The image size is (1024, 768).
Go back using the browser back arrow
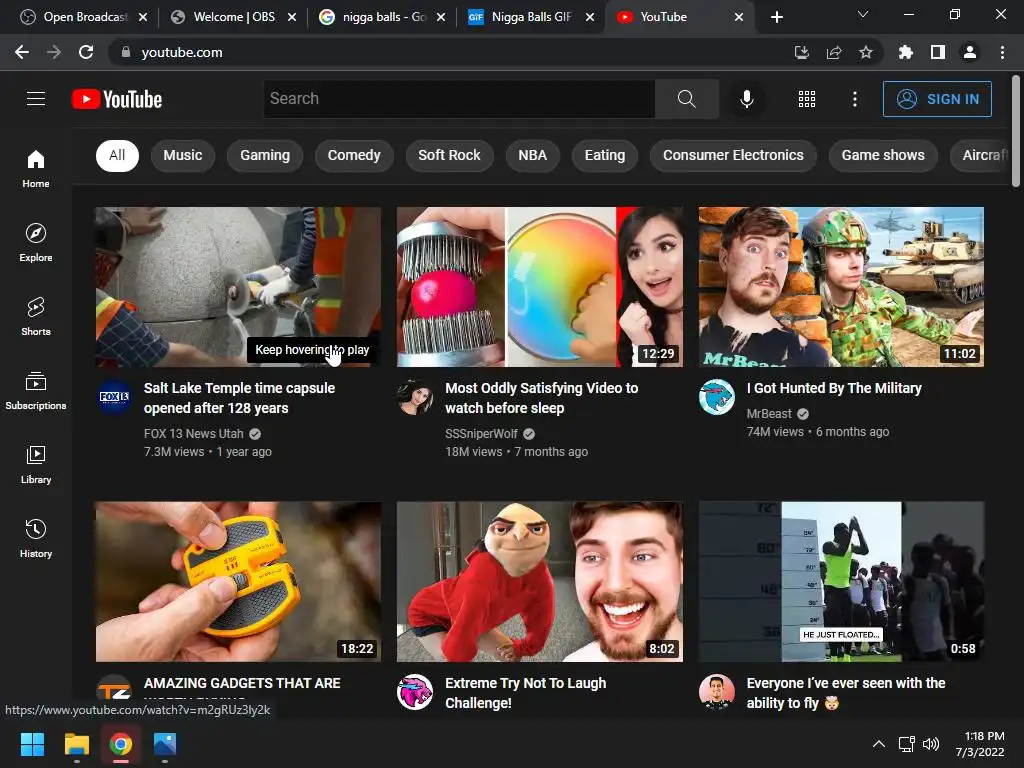(x=22, y=52)
